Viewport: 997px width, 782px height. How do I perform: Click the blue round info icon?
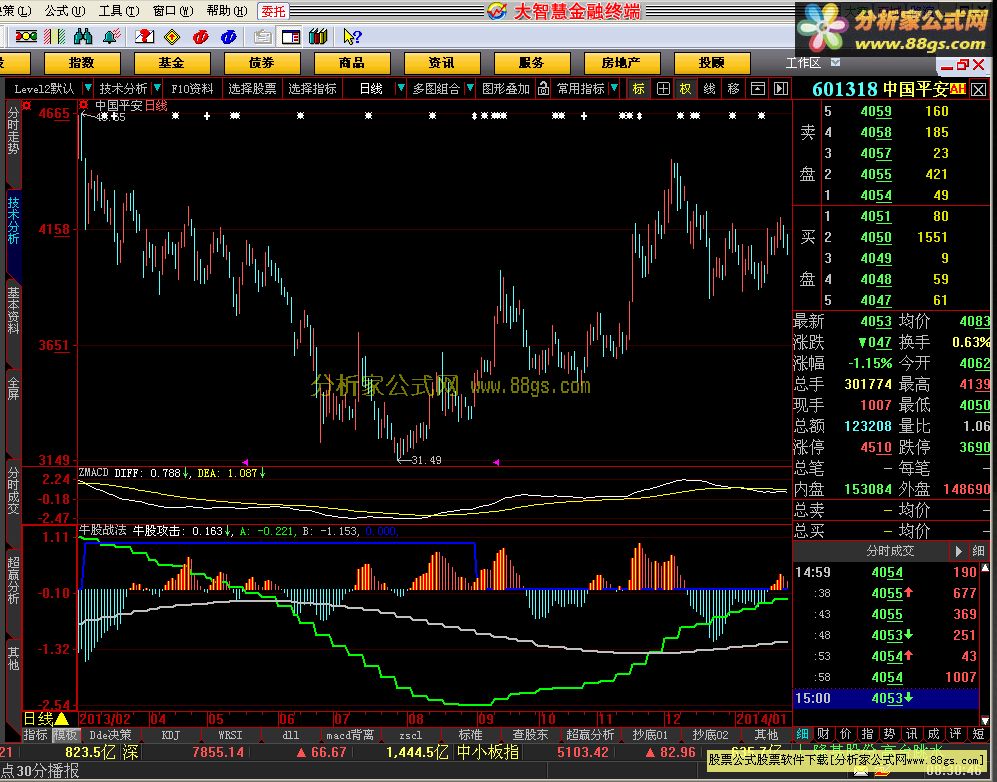pyautogui.click(x=228, y=37)
